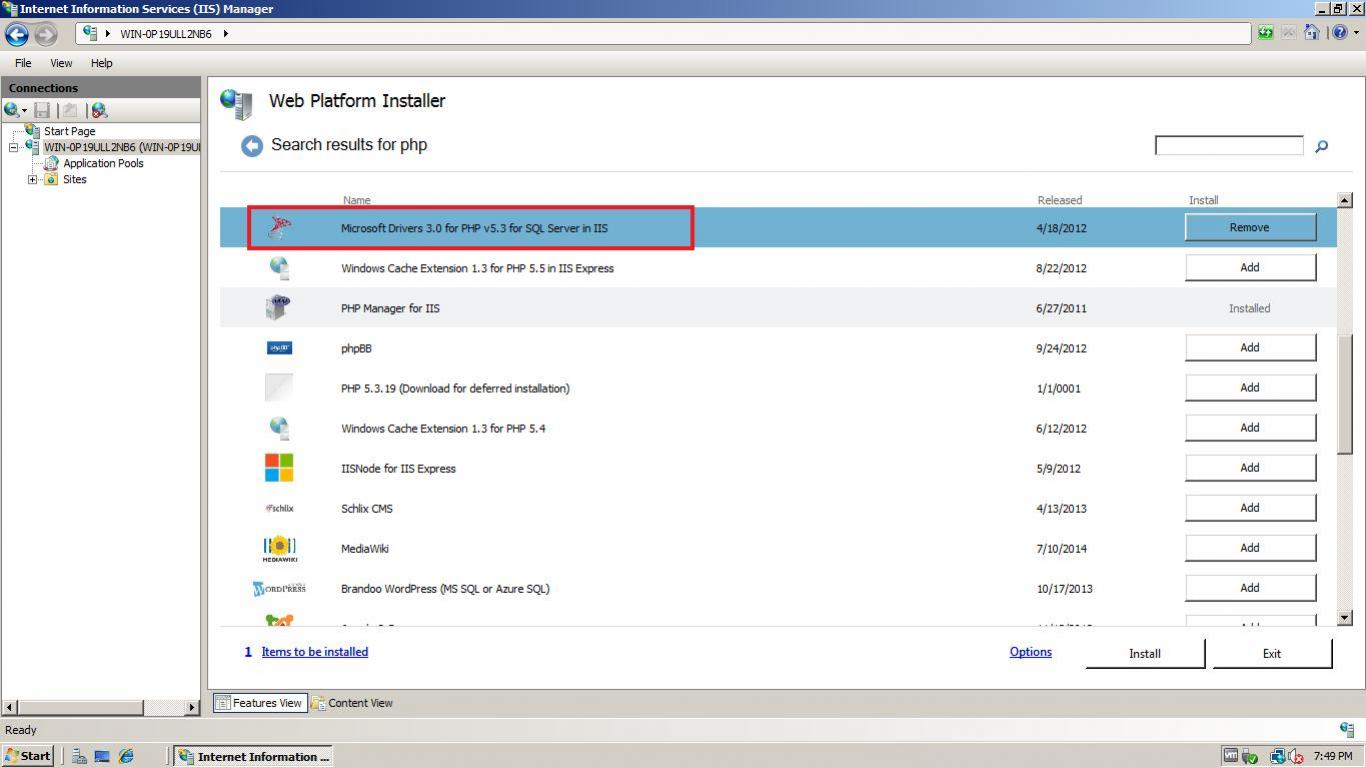
Task: Click the phpBB logo icon
Action: click(279, 348)
